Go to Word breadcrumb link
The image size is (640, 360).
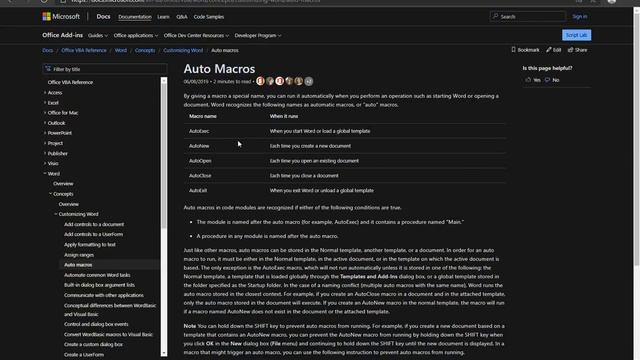120,50
